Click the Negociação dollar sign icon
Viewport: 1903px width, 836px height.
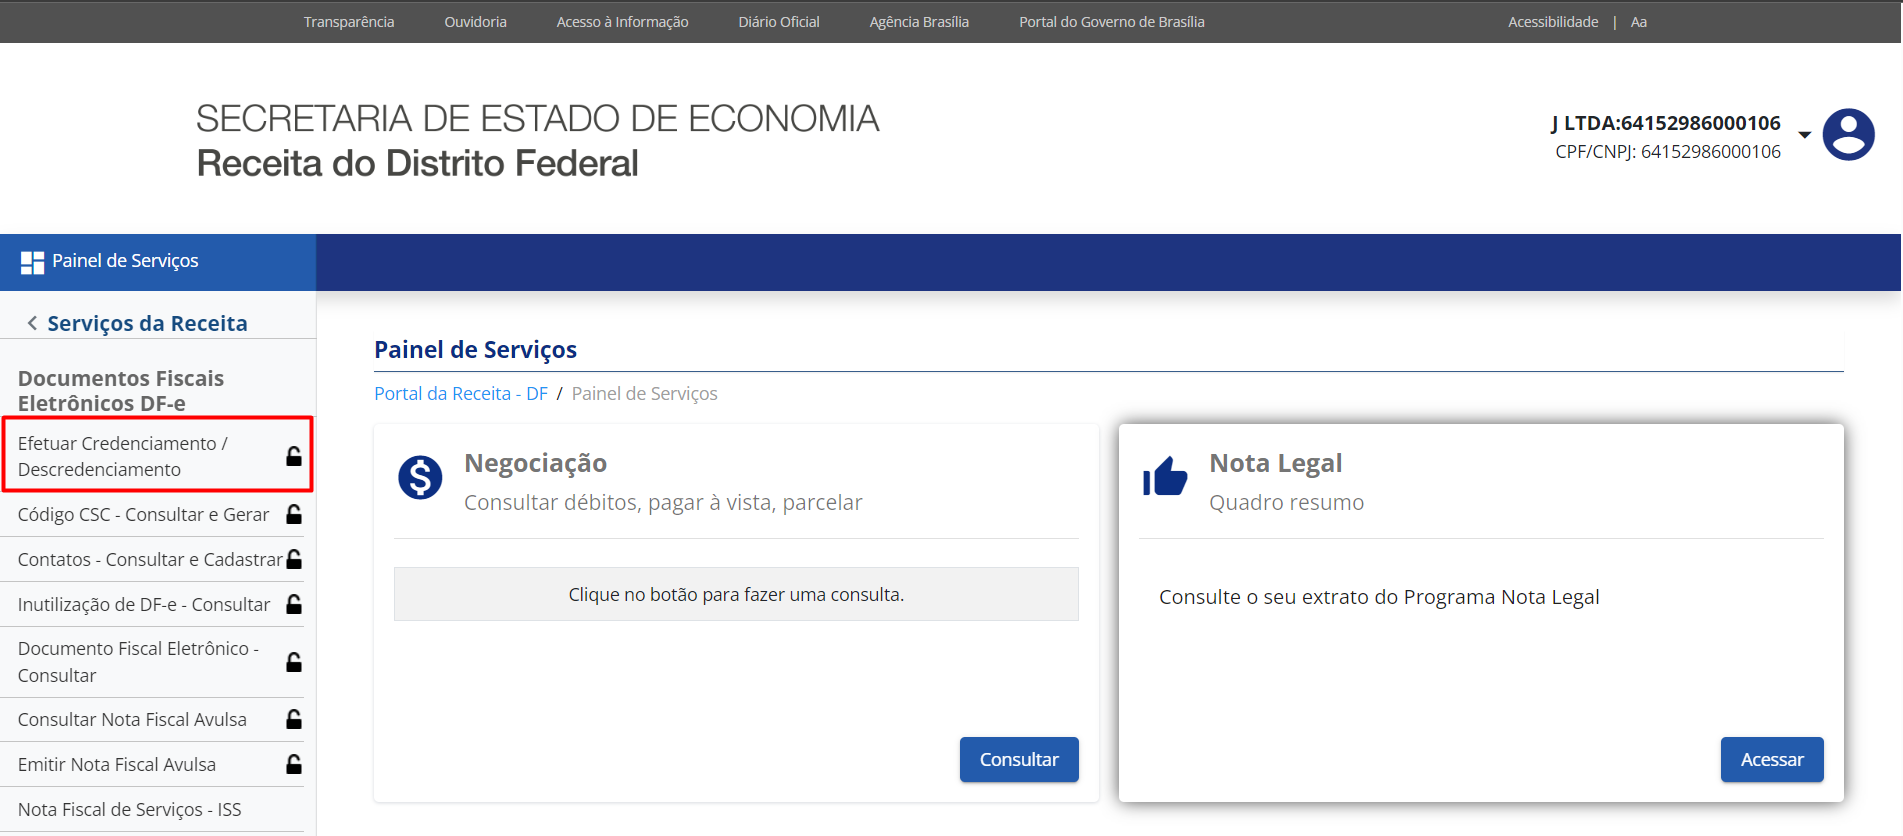(x=420, y=477)
